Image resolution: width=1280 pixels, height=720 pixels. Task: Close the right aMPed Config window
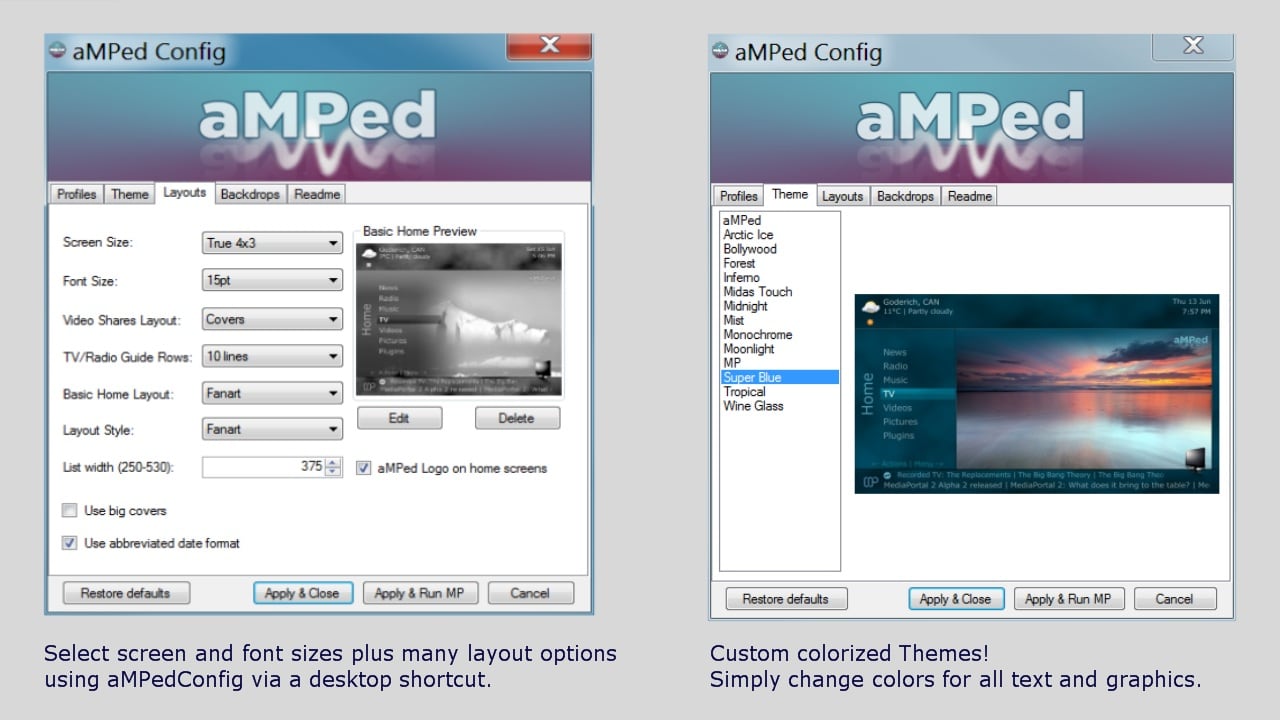click(x=1193, y=46)
